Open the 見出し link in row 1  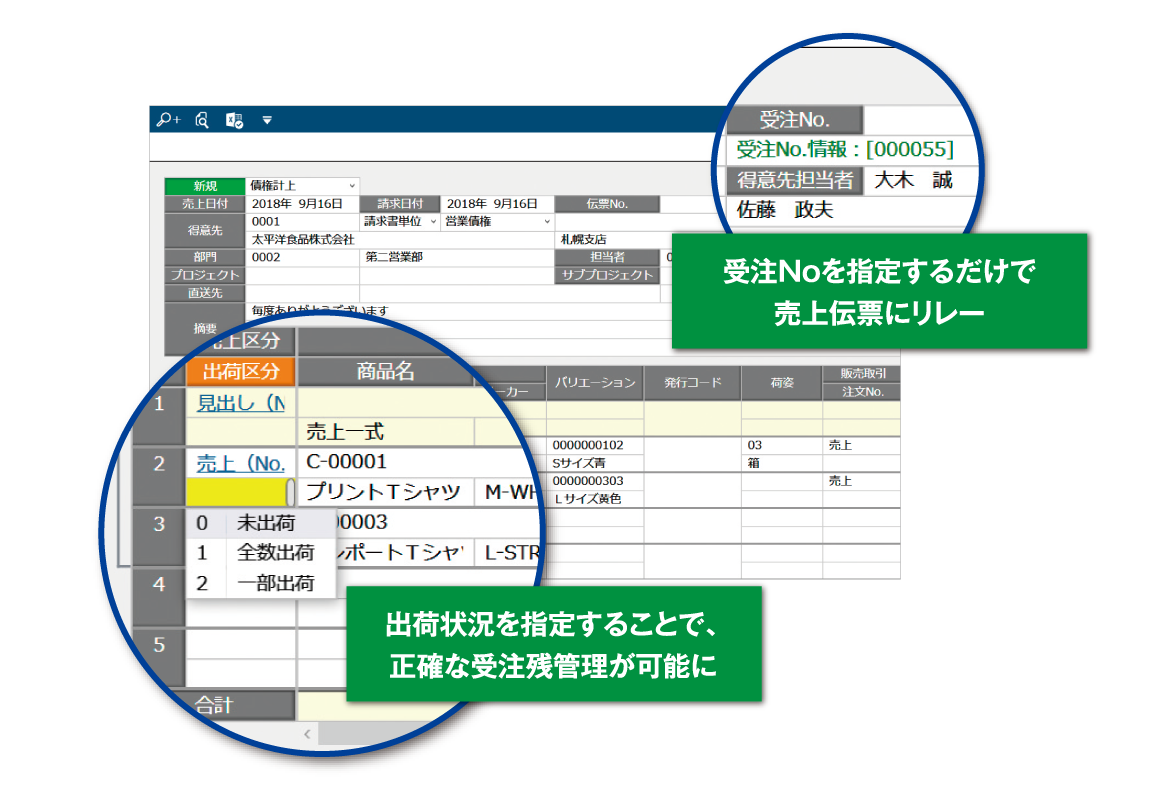tap(241, 403)
